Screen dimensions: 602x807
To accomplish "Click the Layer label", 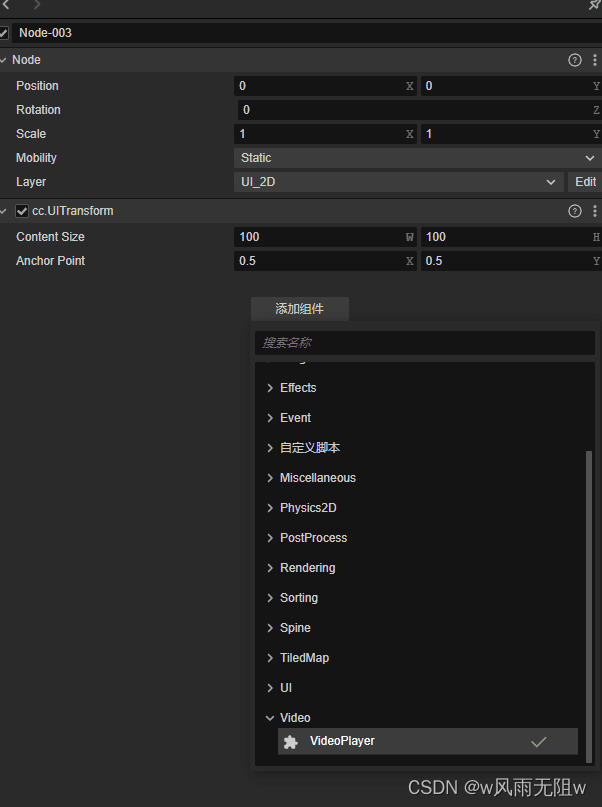I will point(31,182).
